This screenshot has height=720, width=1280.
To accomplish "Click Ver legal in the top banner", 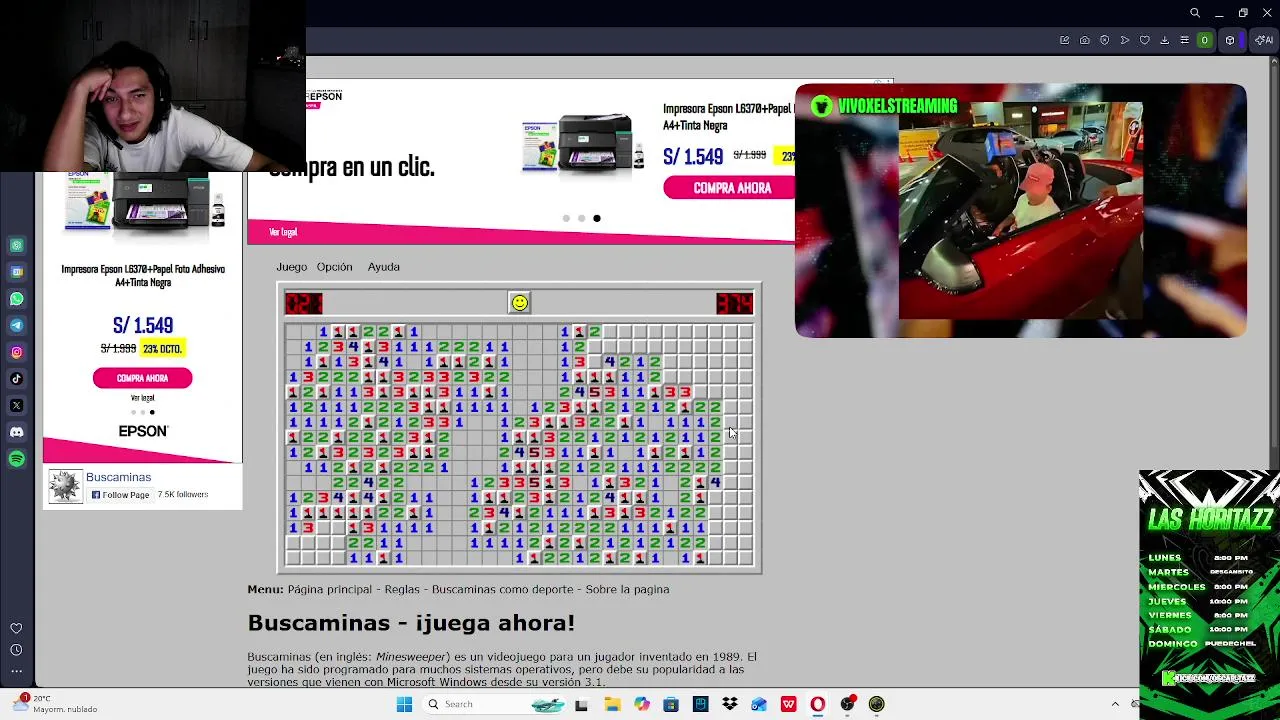I will (283, 232).
